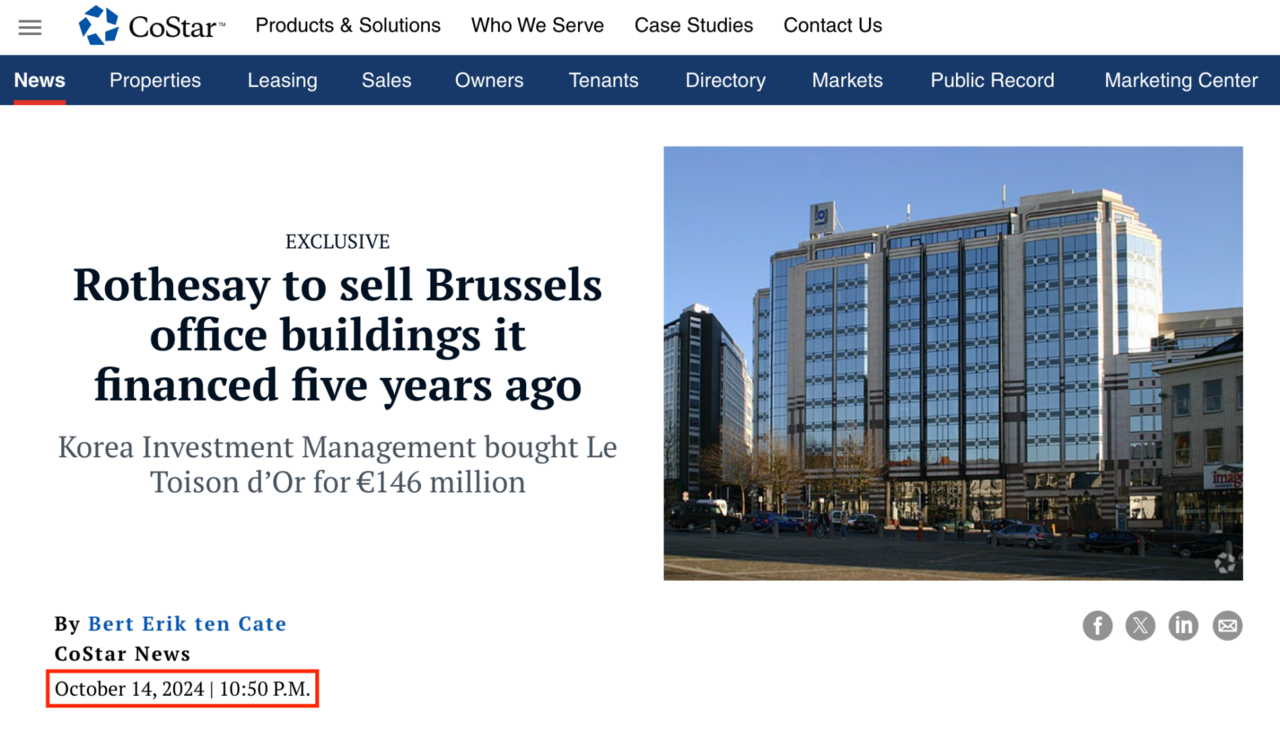Go to the Owners tab
The width and height of the screenshot is (1280, 732).
coord(489,81)
